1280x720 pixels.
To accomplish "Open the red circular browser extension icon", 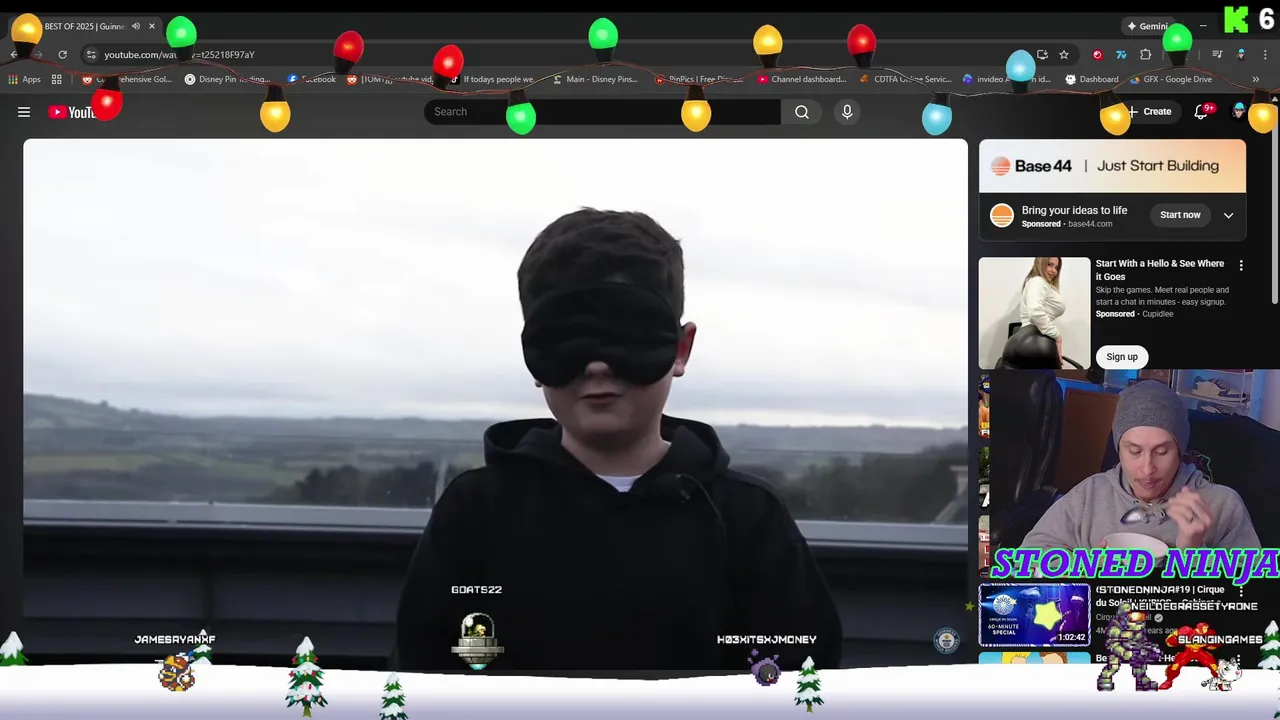I will 1097,55.
